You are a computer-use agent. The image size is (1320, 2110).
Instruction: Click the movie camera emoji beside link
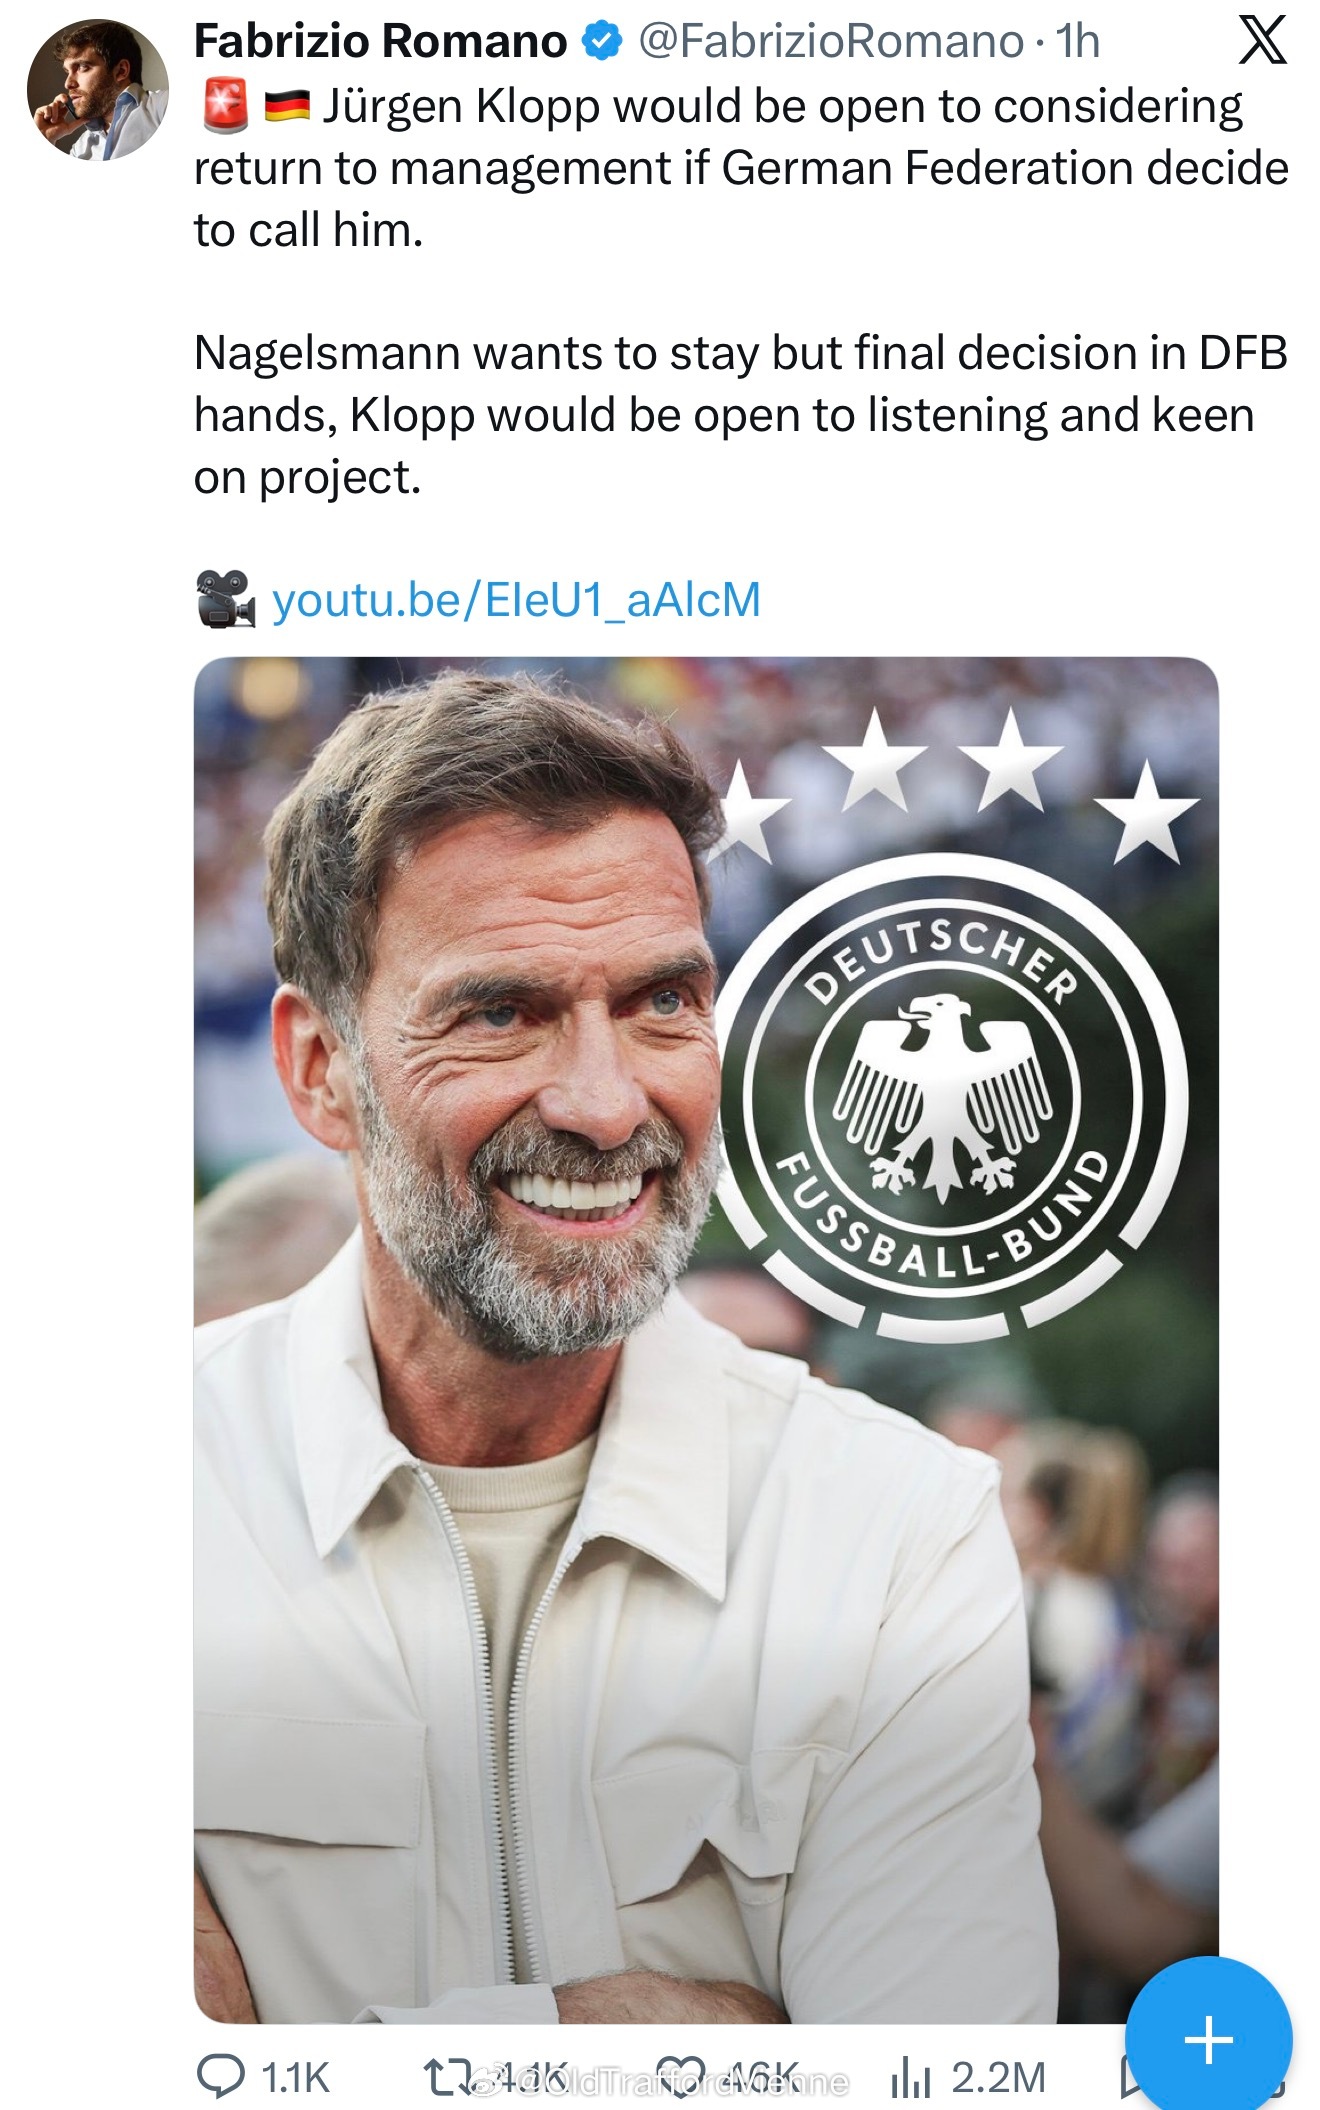click(225, 599)
